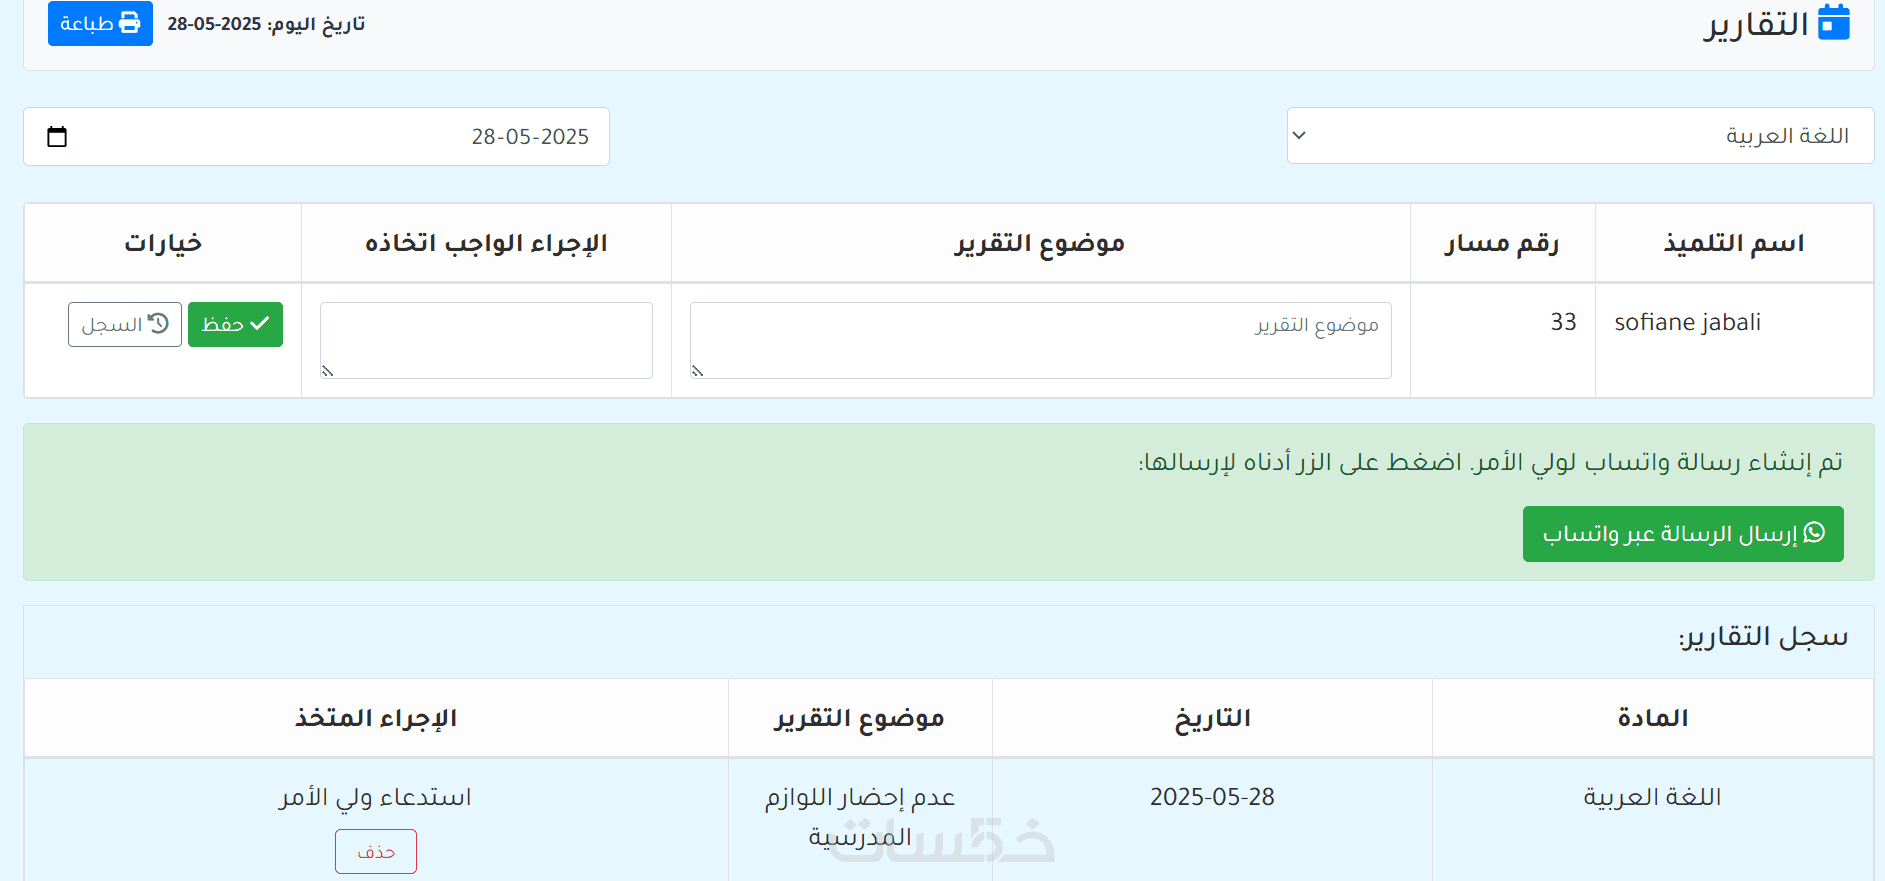Delete the report entry with حذف
The height and width of the screenshot is (881, 1885).
coord(376,851)
